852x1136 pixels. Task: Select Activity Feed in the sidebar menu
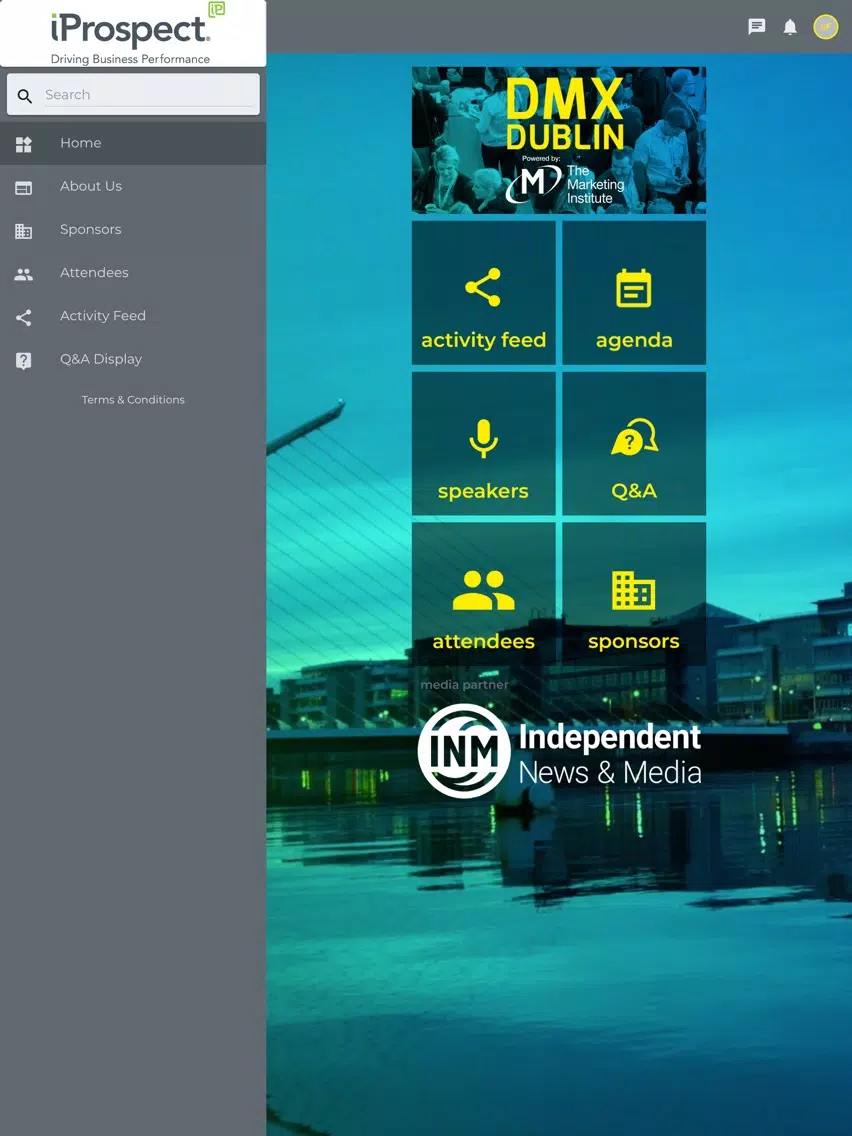[x=133, y=316]
